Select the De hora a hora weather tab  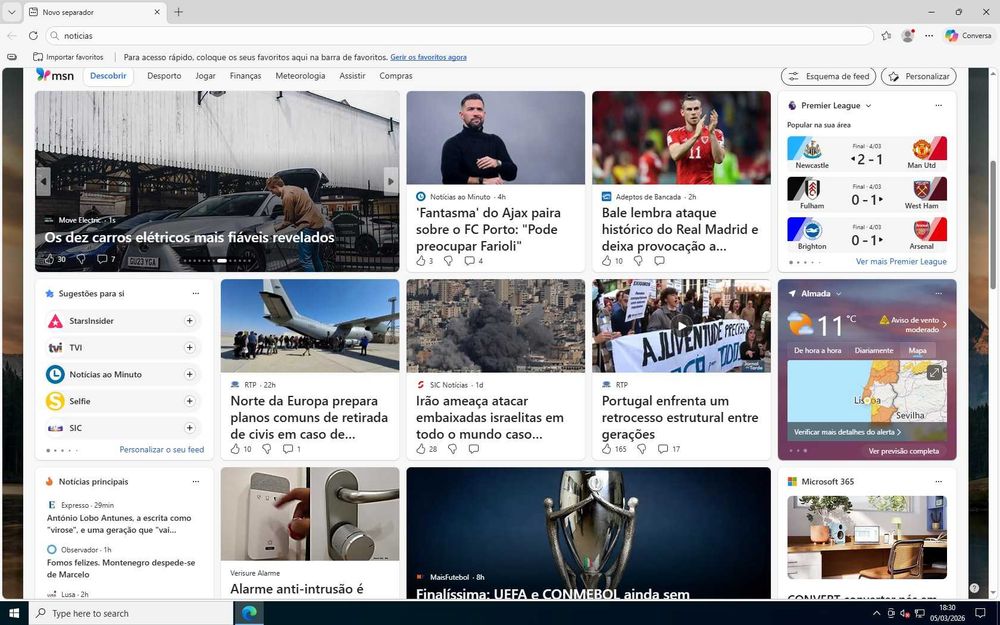click(818, 351)
